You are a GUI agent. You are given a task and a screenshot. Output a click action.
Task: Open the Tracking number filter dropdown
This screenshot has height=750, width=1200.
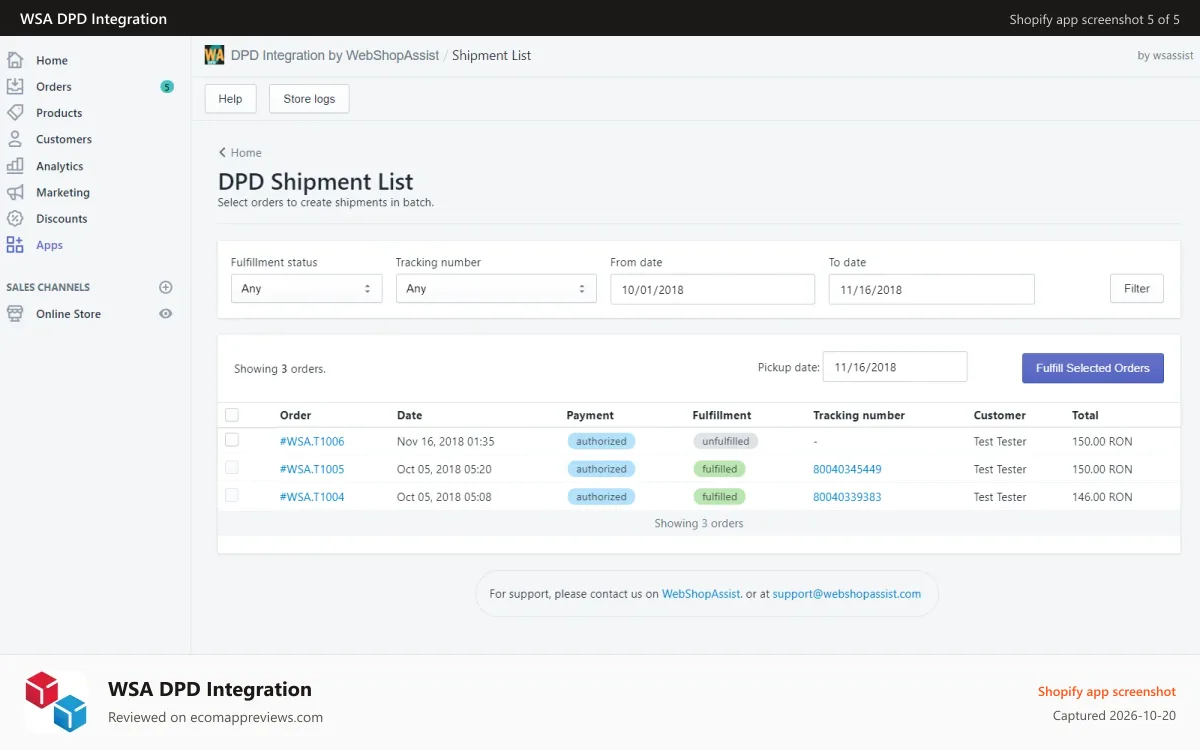coord(495,288)
